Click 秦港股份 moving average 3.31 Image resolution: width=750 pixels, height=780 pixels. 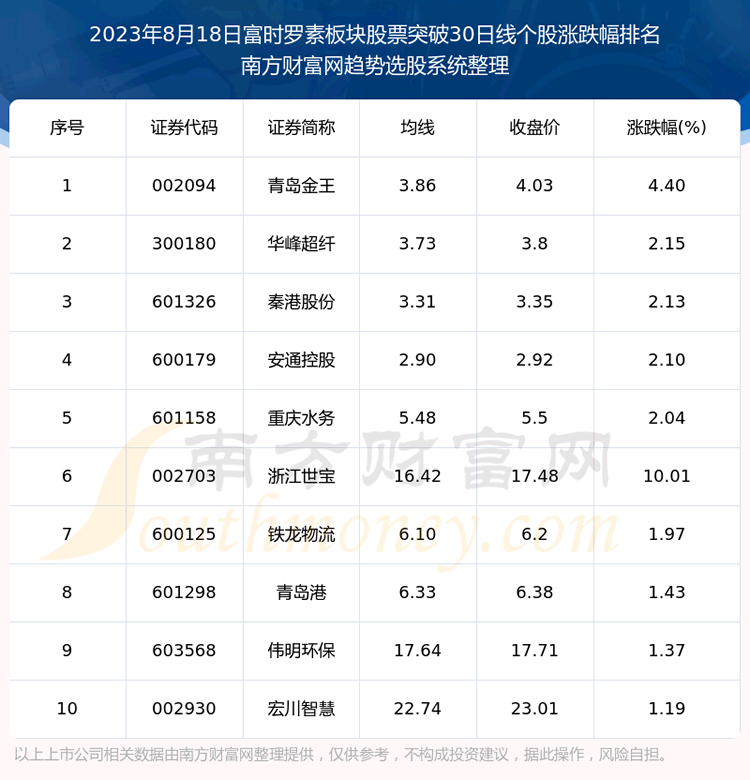[417, 302]
